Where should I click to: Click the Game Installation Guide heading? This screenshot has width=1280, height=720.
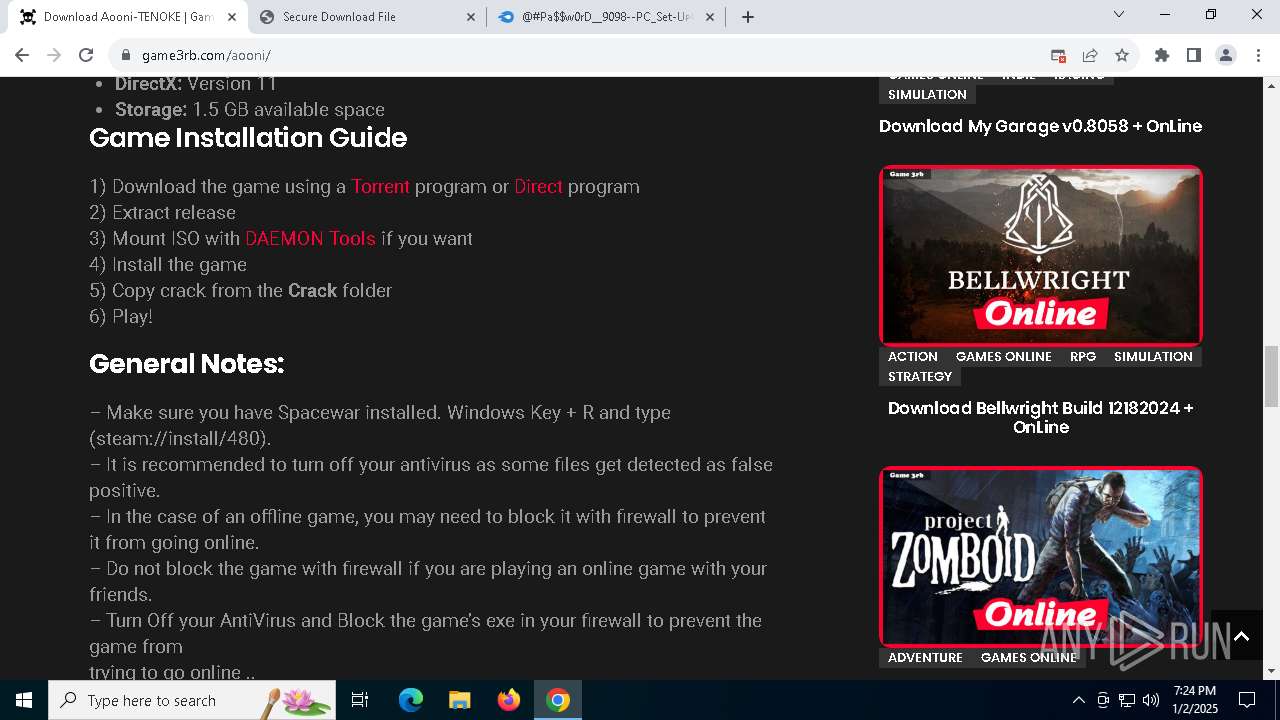248,137
